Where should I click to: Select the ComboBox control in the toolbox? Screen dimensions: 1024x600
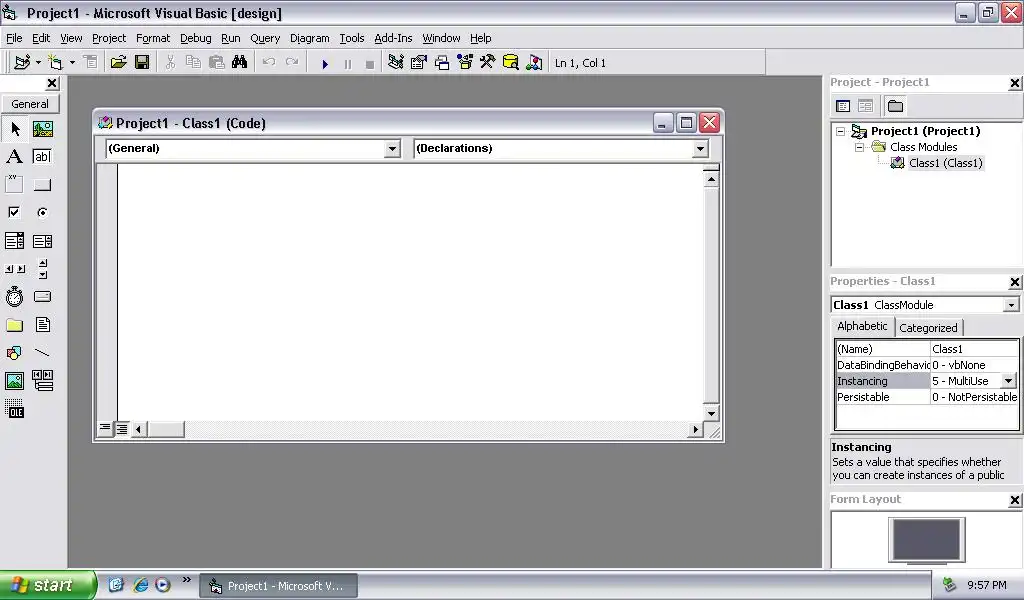[x=14, y=241]
